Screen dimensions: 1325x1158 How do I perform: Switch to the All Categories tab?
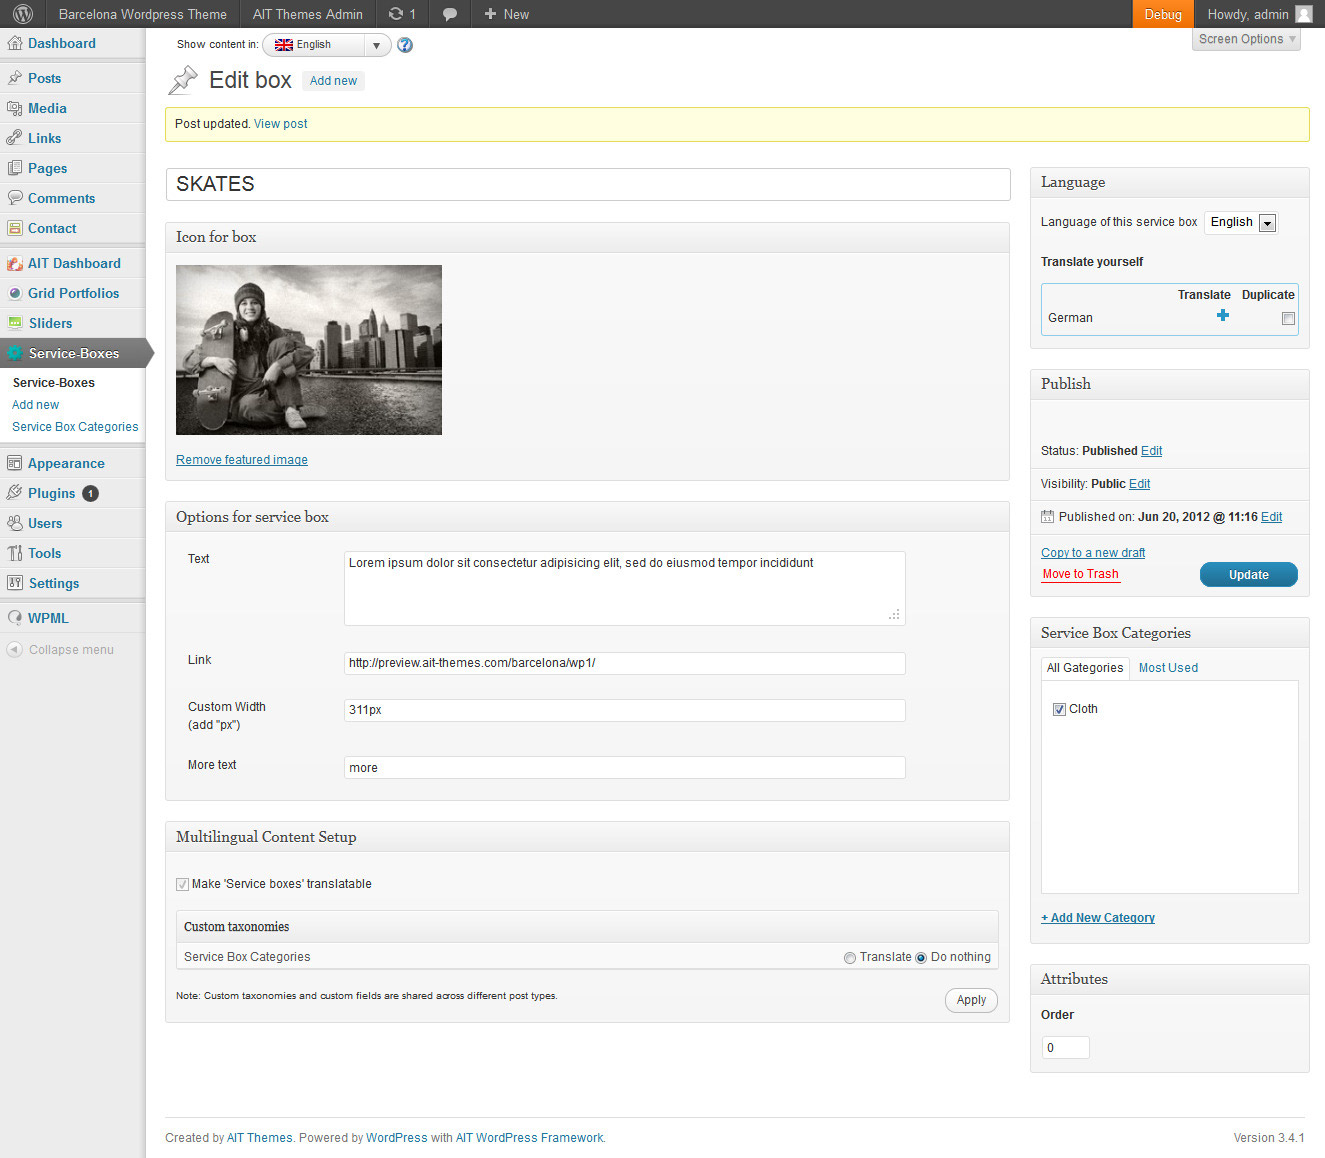click(1085, 668)
